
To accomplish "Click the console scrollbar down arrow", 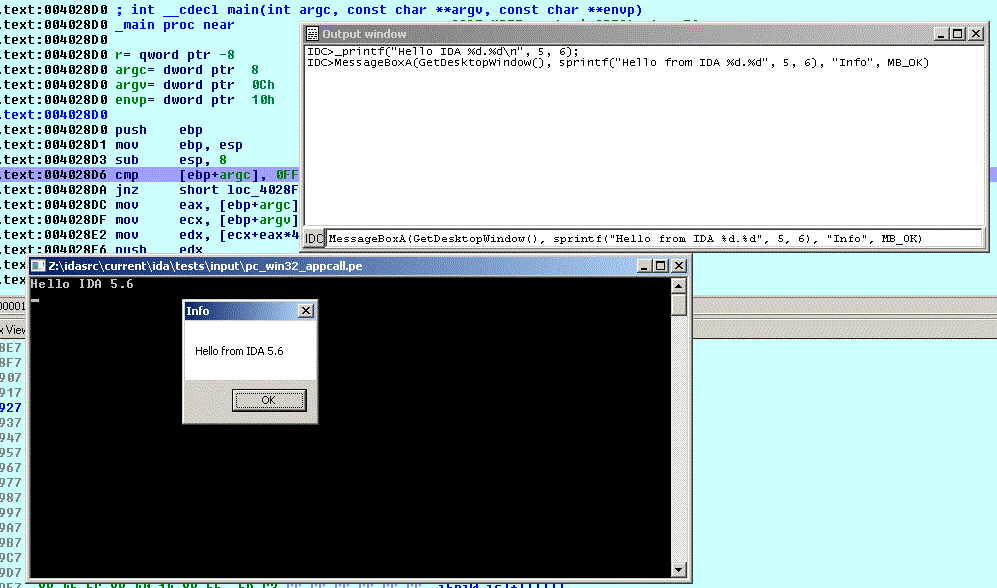I will (679, 570).
